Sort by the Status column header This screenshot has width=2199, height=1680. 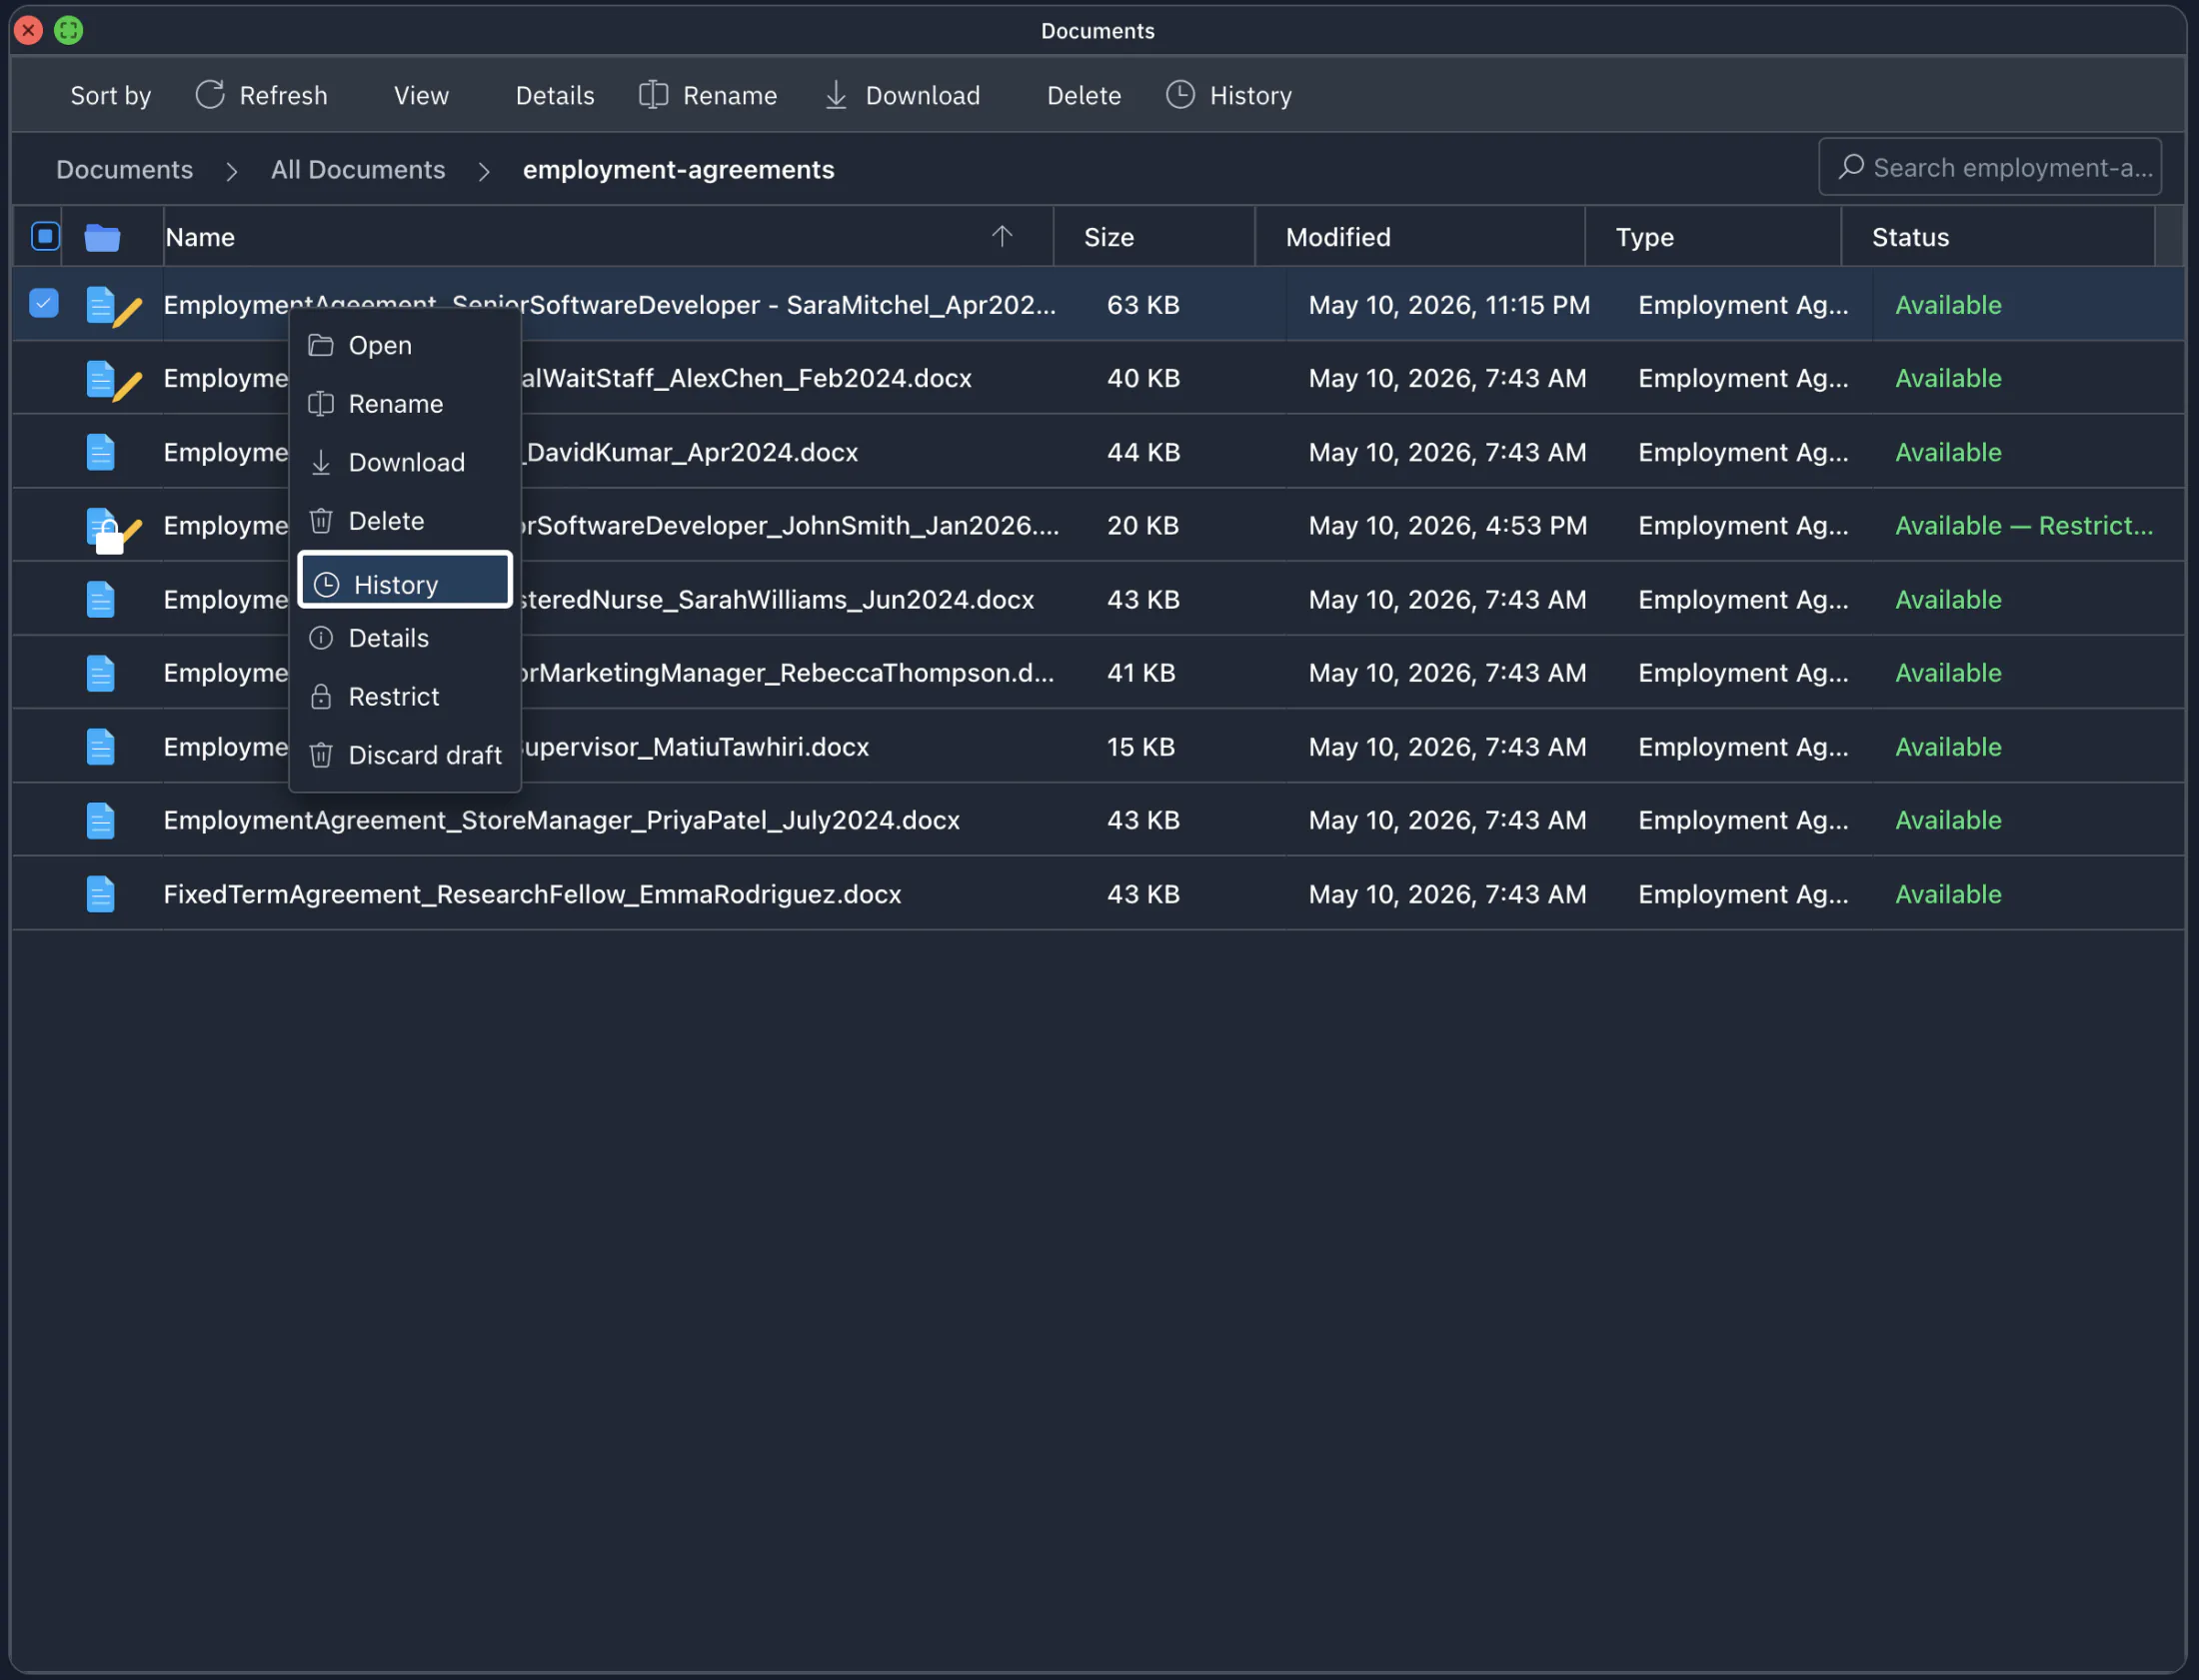pos(1998,237)
